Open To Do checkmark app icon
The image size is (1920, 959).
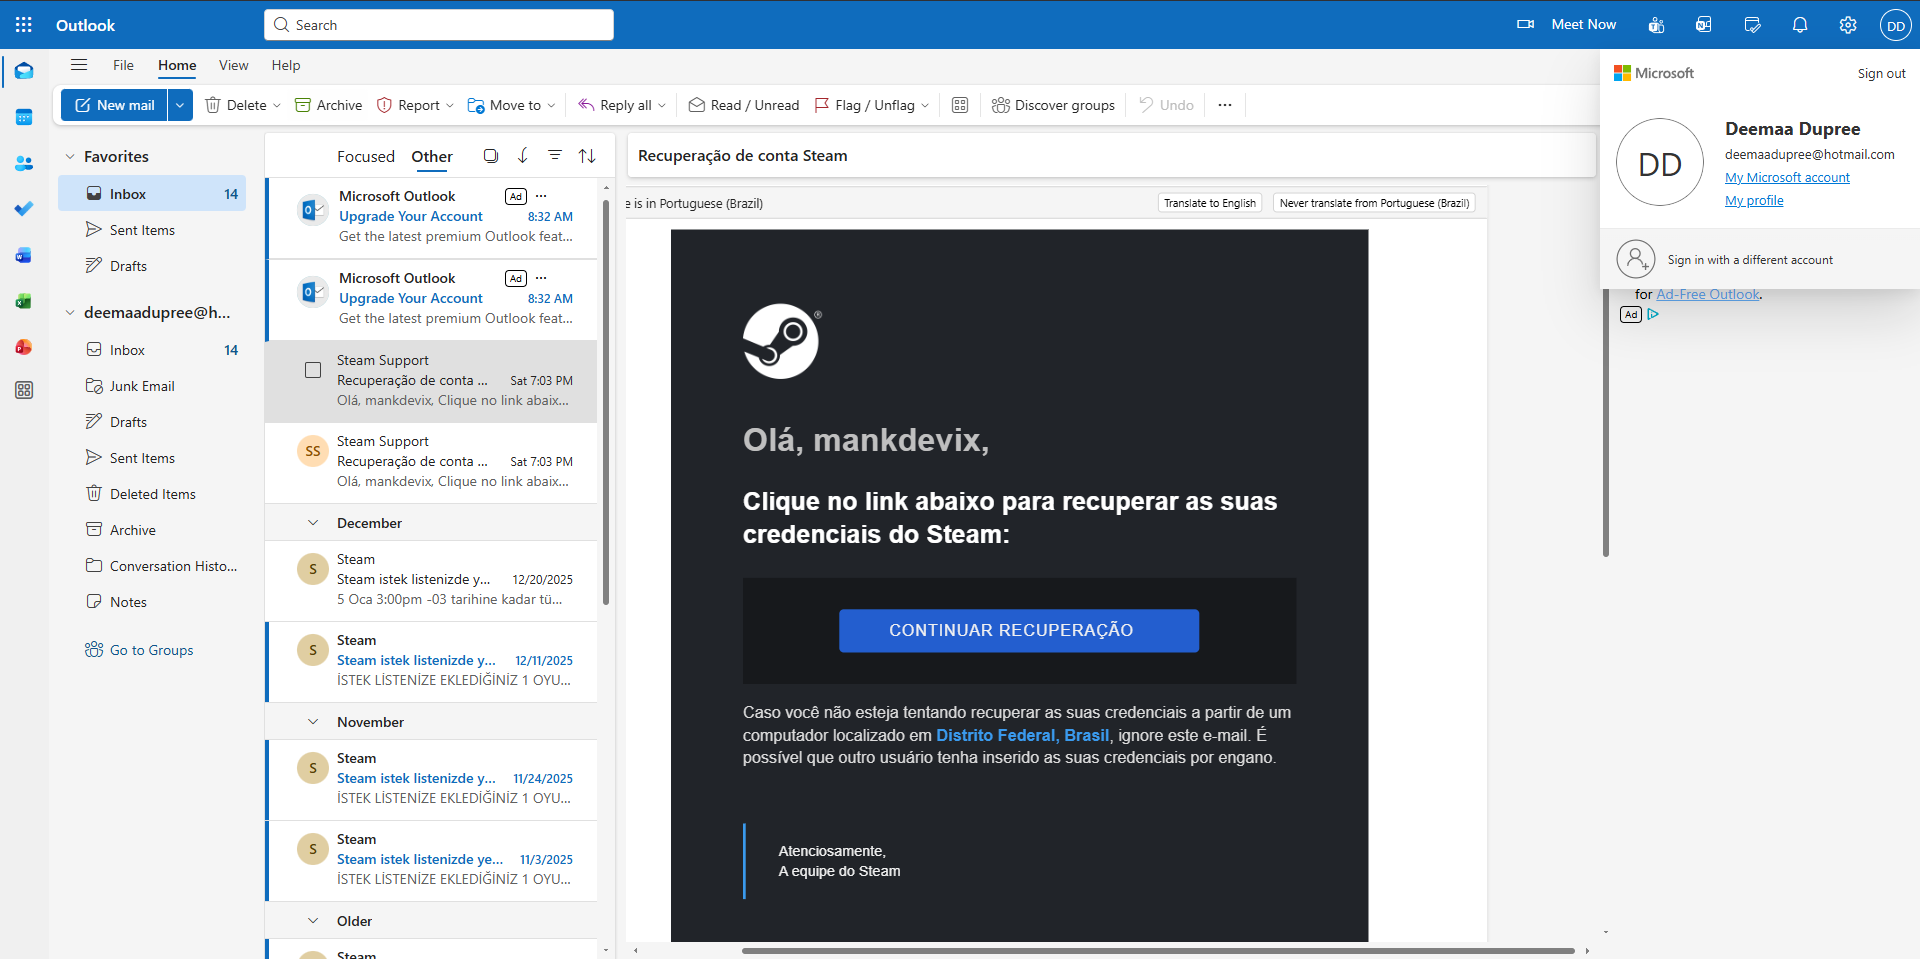pyautogui.click(x=24, y=209)
